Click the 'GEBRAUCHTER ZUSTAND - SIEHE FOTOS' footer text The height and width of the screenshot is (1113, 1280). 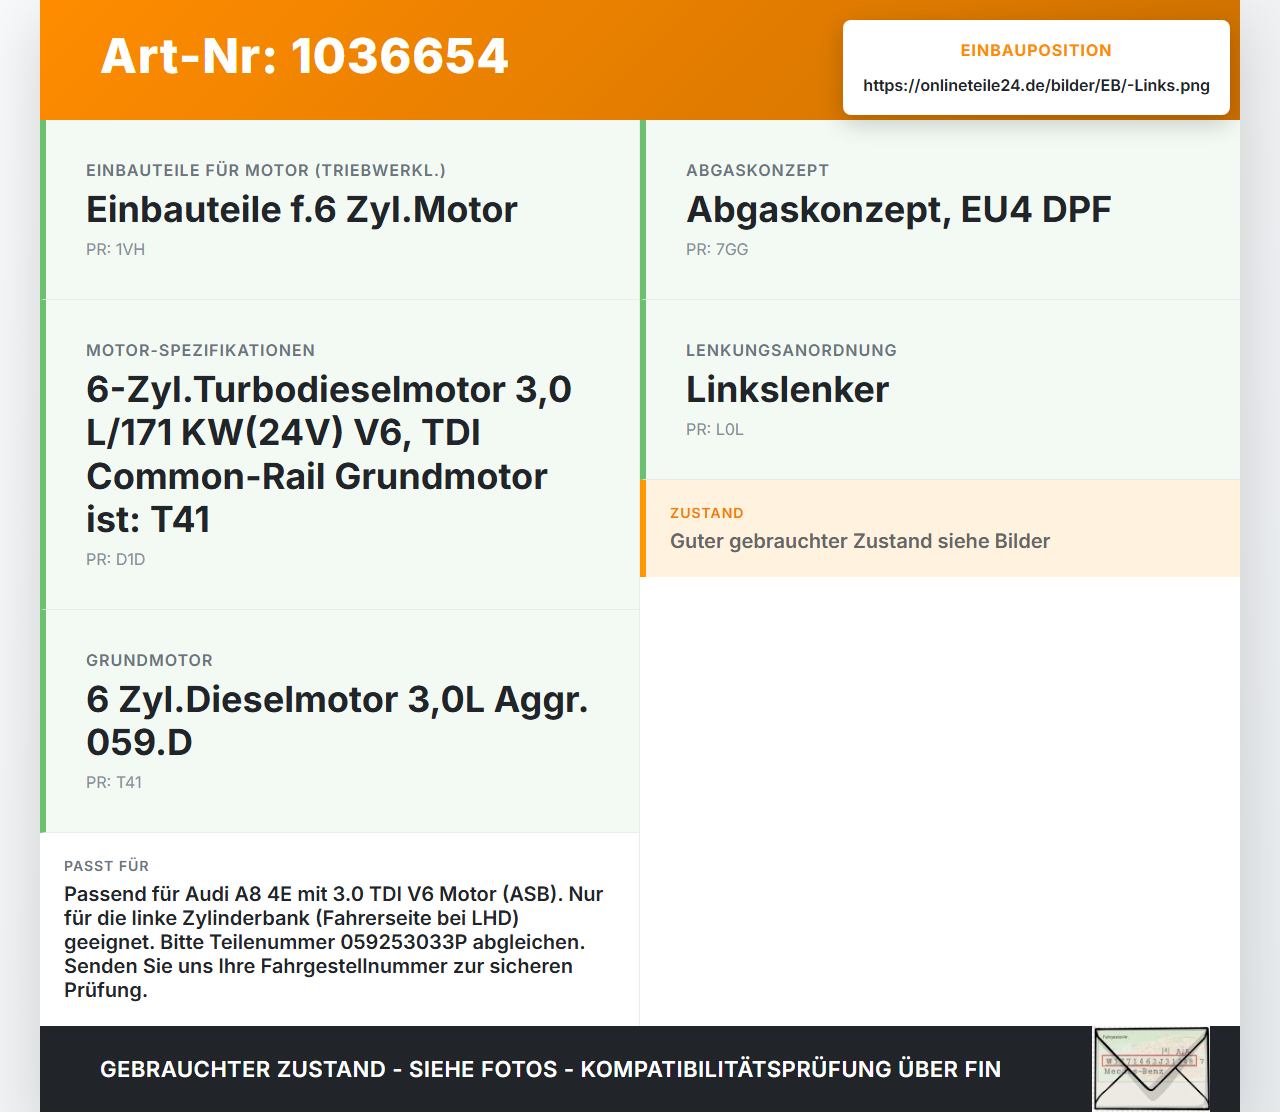550,1069
